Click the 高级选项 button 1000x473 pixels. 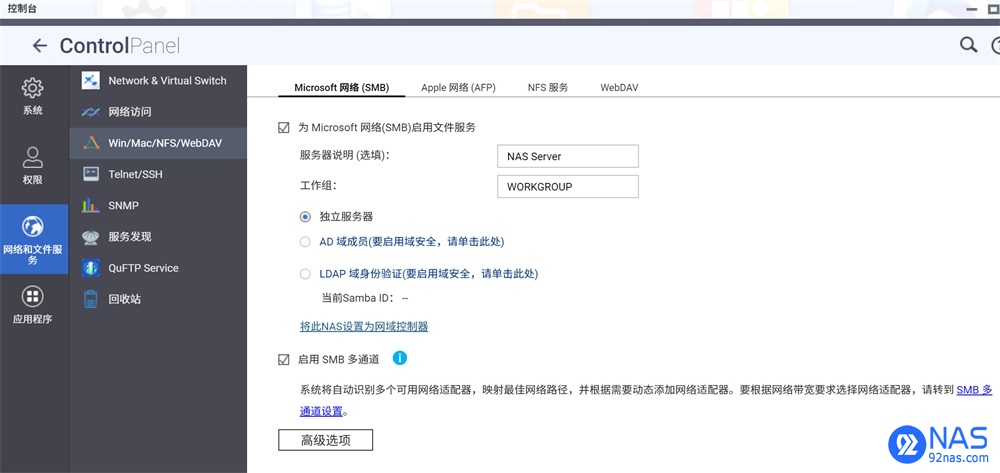pyautogui.click(x=325, y=440)
